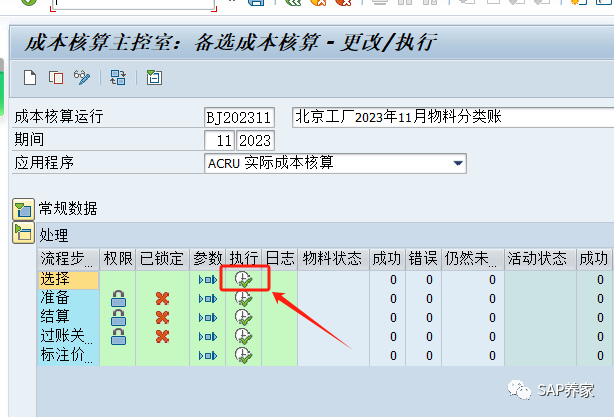Click the 权限 column header
This screenshot has height=417, width=614.
coord(118,259)
